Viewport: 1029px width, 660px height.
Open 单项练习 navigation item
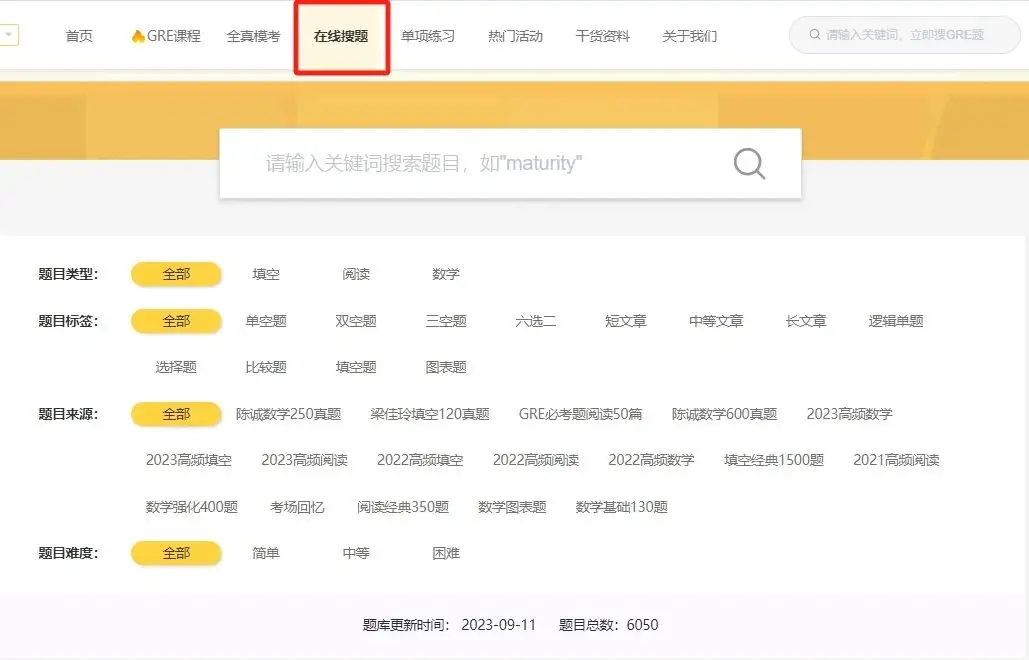tap(428, 36)
